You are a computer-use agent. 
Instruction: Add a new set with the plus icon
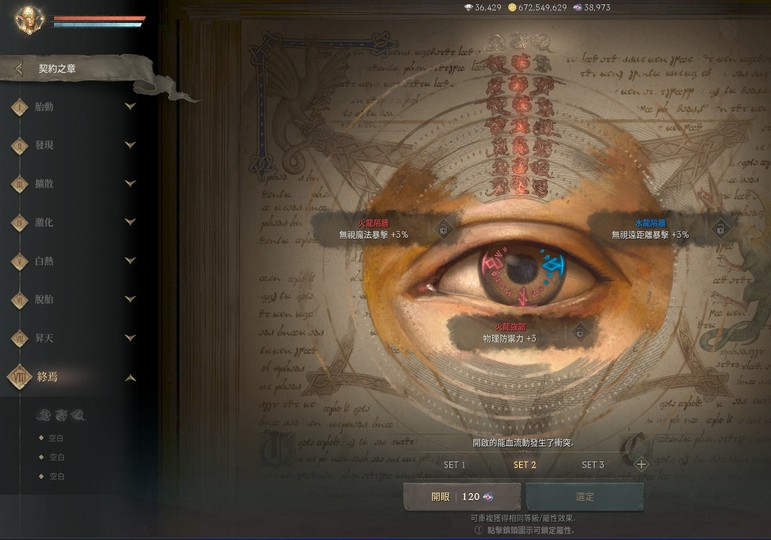click(641, 464)
